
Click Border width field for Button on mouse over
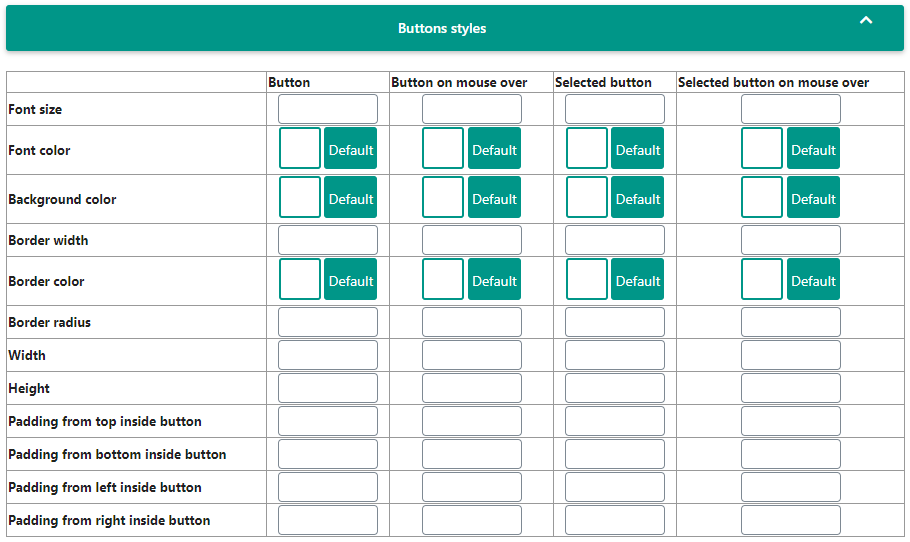tap(472, 240)
